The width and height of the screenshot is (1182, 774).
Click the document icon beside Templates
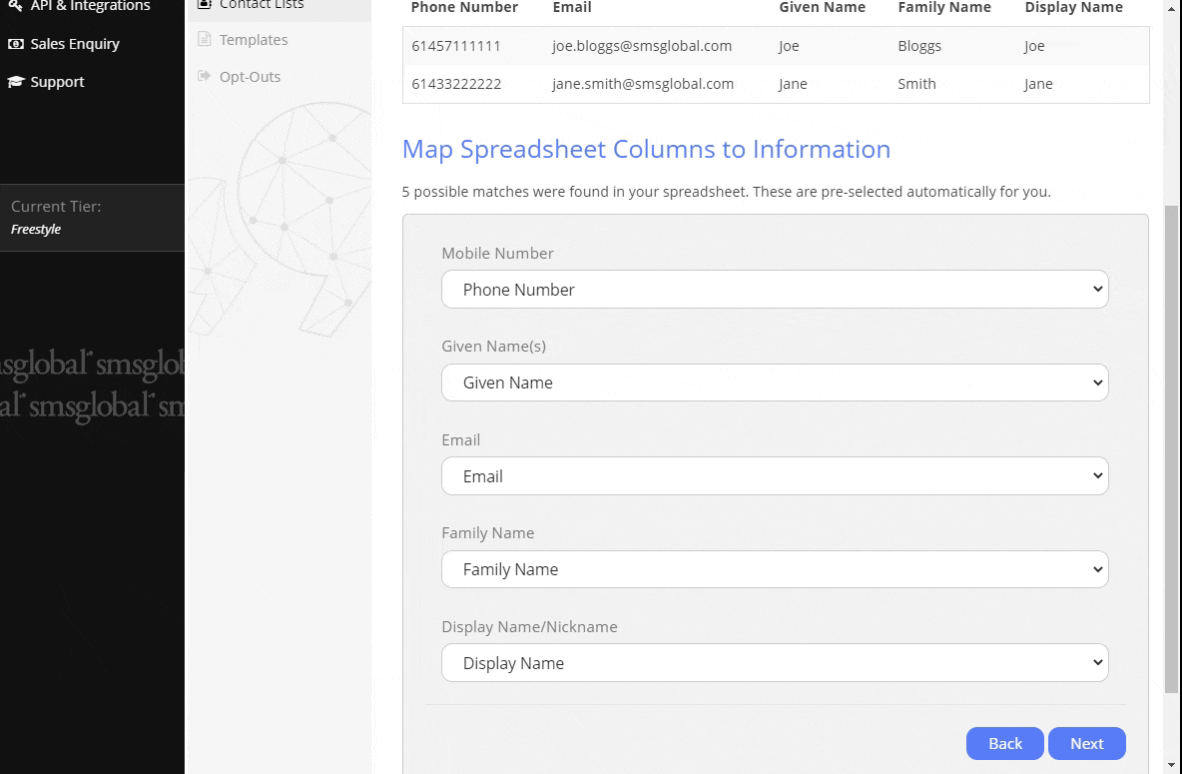(x=204, y=40)
